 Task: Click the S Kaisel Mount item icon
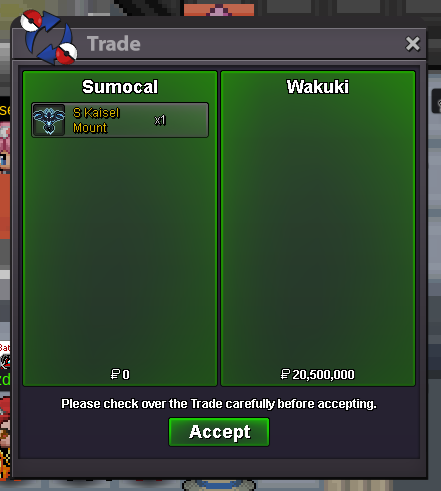pos(49,120)
